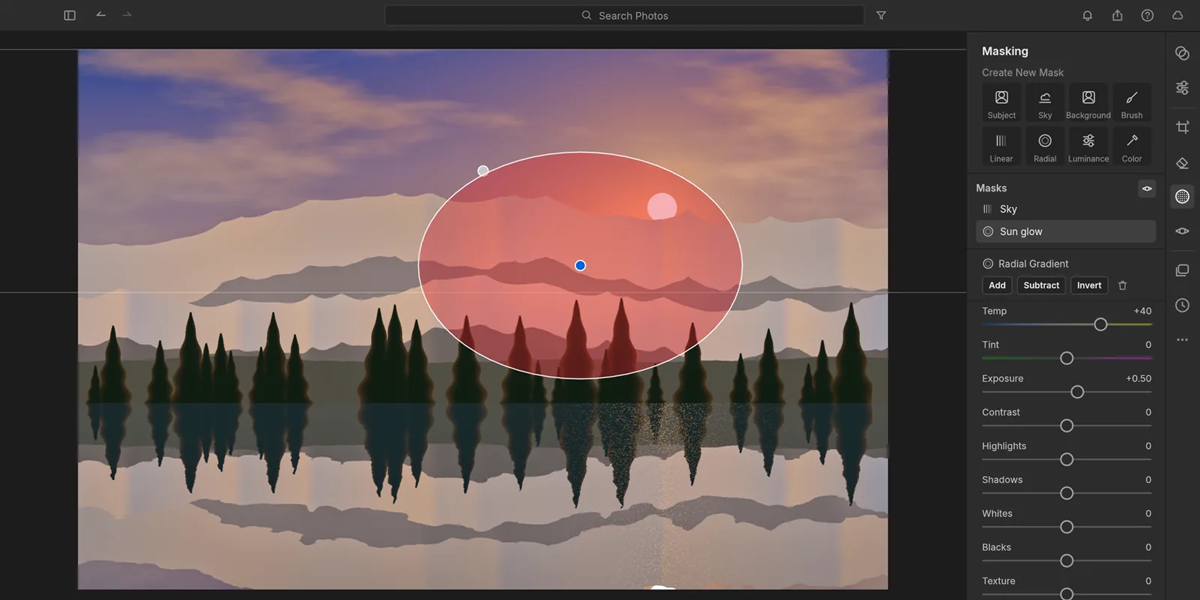Open notifications bell
The width and height of the screenshot is (1200, 600).
[1087, 15]
